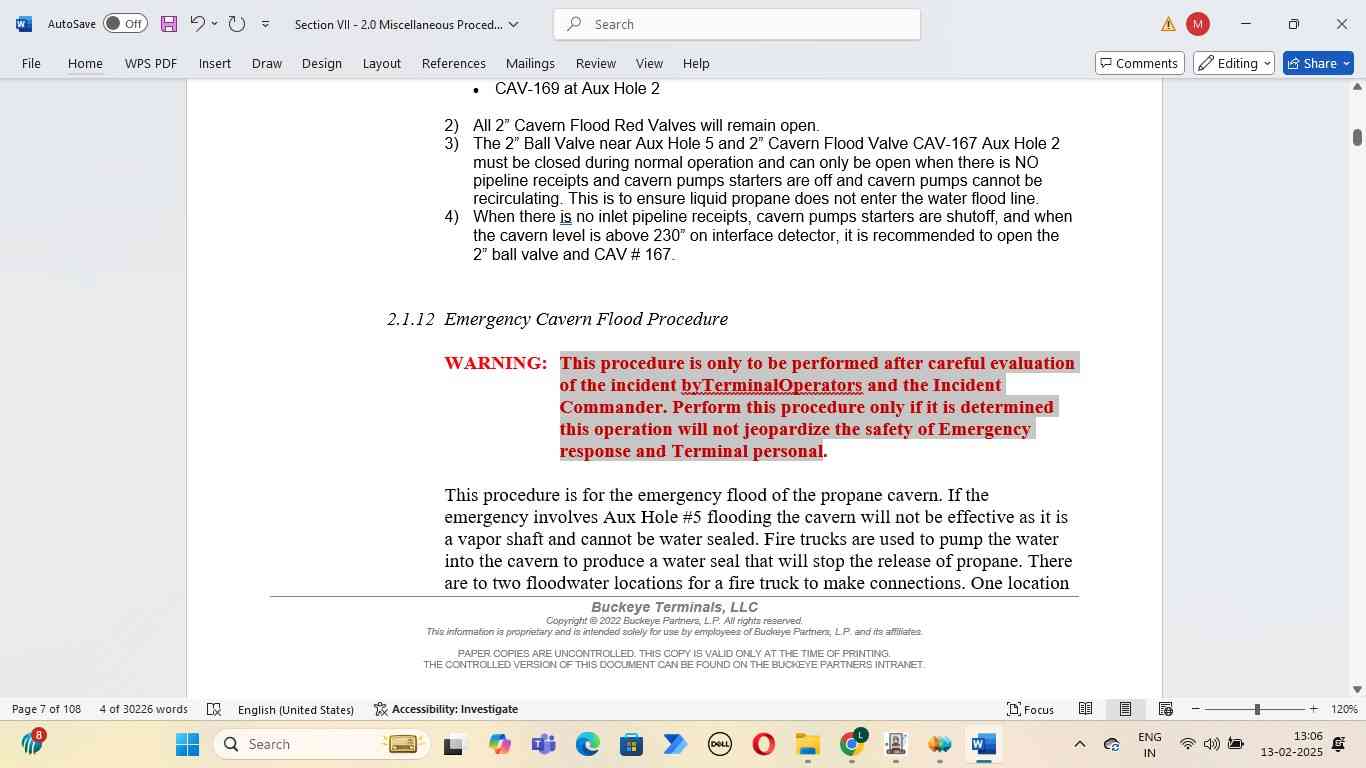
Task: Open the References tab
Action: pos(454,63)
